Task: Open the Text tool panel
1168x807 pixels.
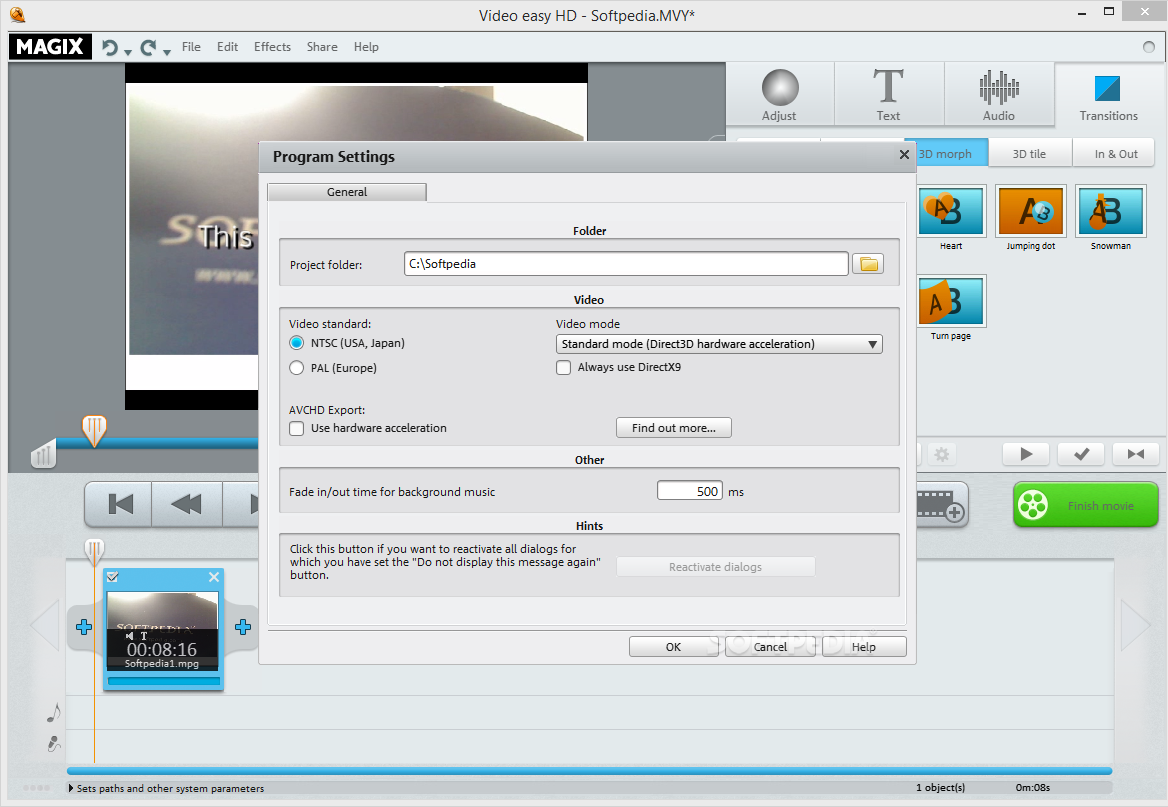Action: tap(888, 94)
